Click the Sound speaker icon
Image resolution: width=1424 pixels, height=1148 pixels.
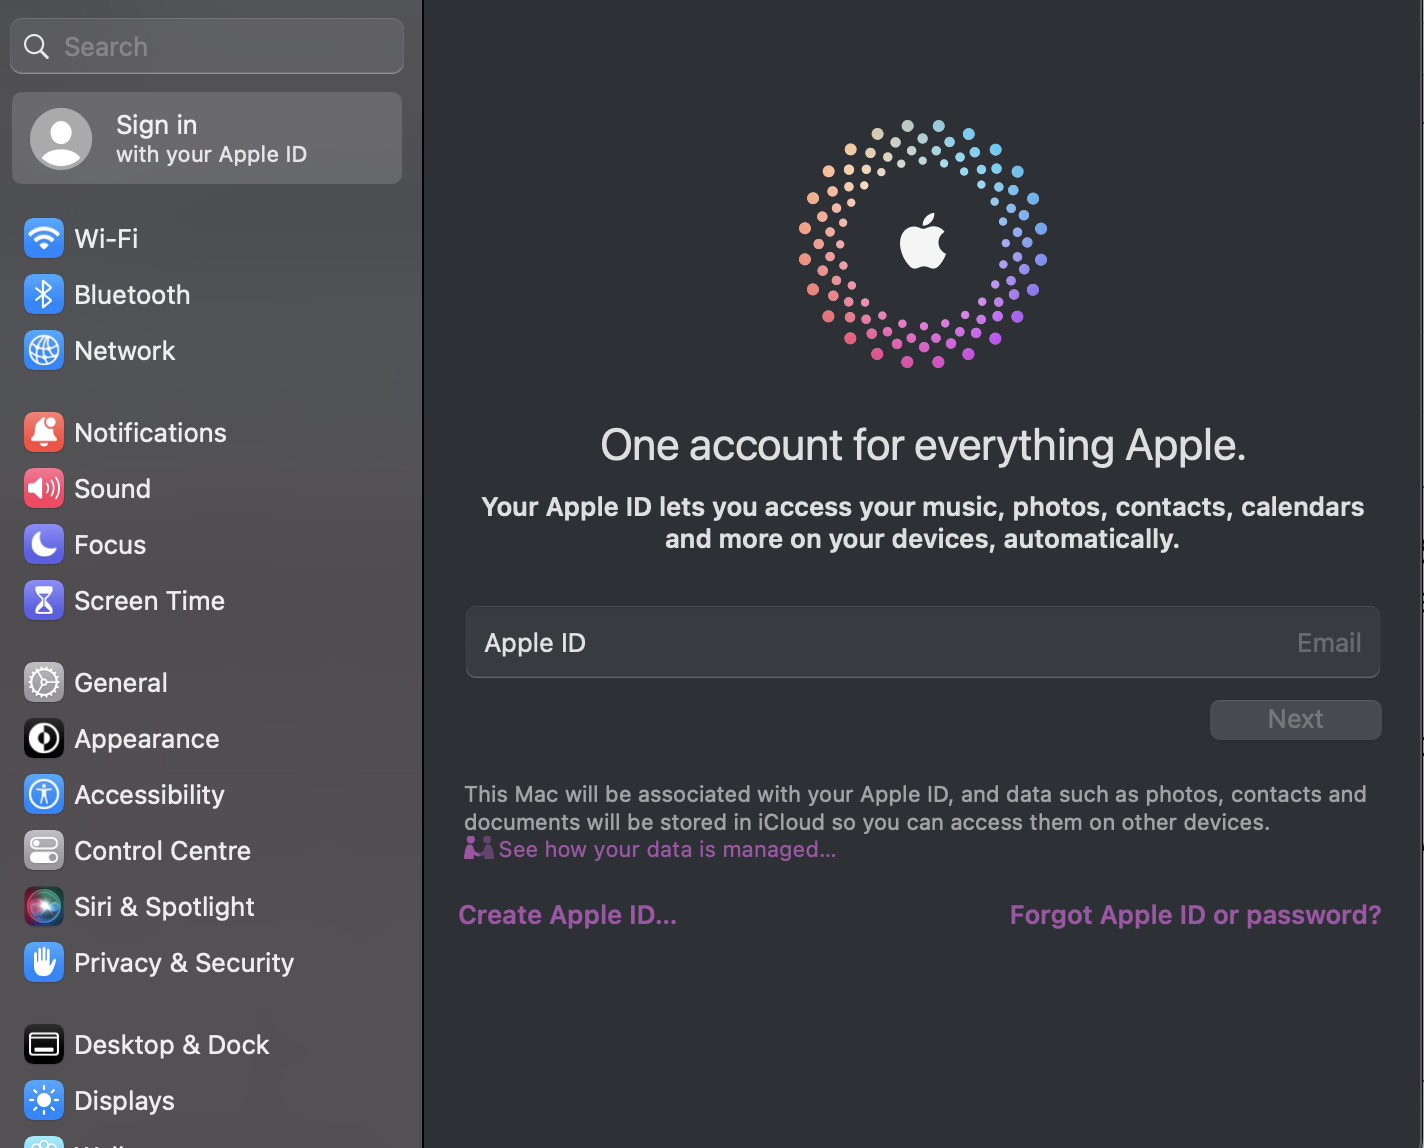point(44,488)
